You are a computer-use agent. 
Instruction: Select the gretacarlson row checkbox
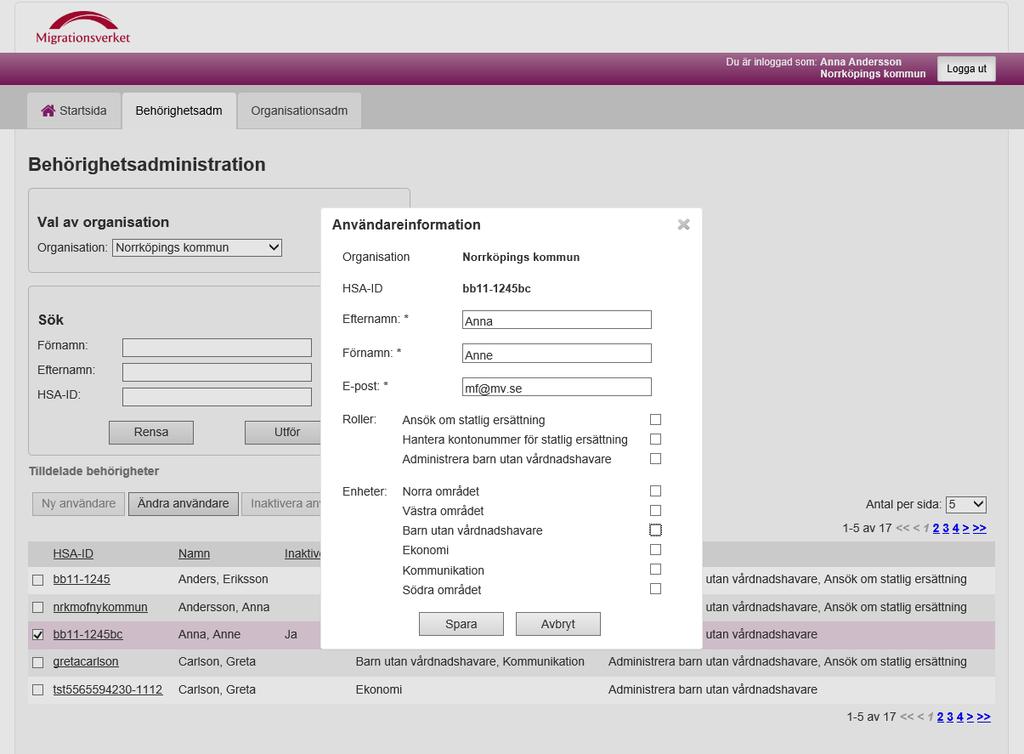(x=38, y=663)
